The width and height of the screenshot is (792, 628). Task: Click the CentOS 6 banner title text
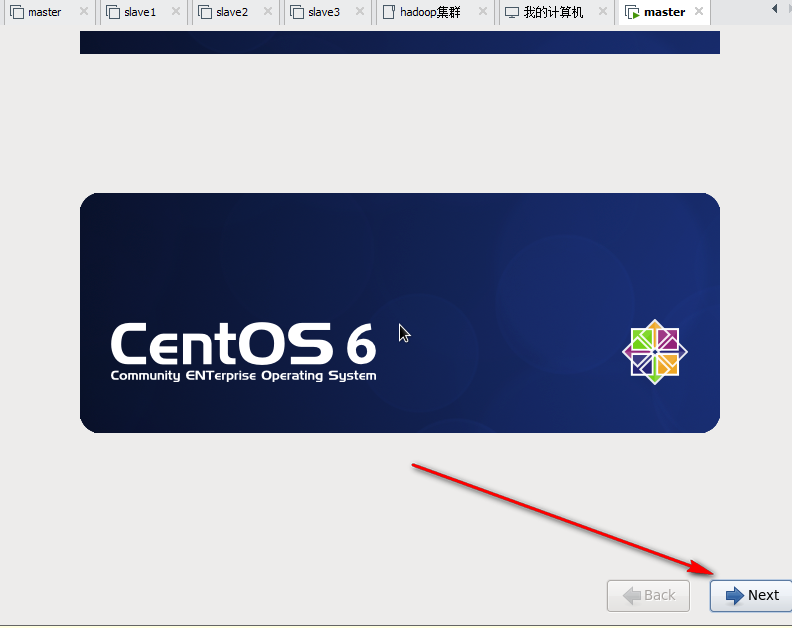tap(243, 344)
